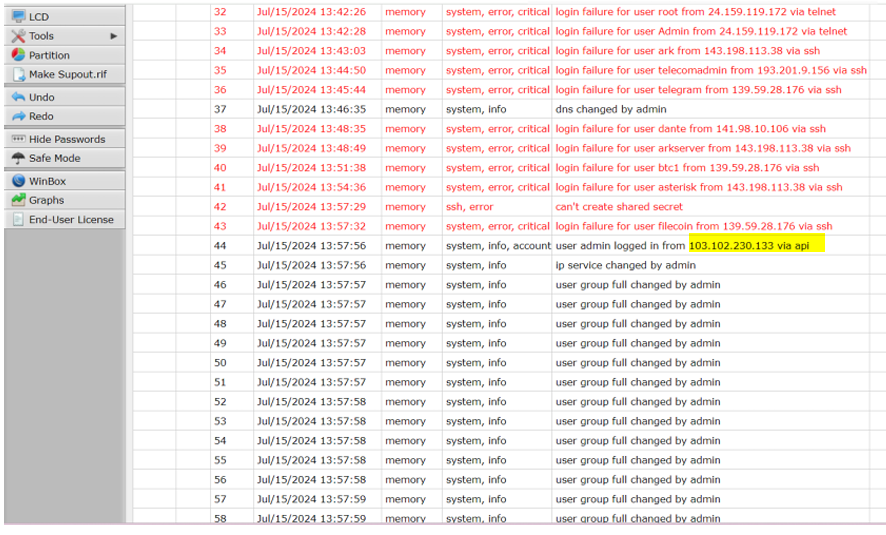
Task: Click the LCD monitor icon
Action: pyautogui.click(x=18, y=16)
